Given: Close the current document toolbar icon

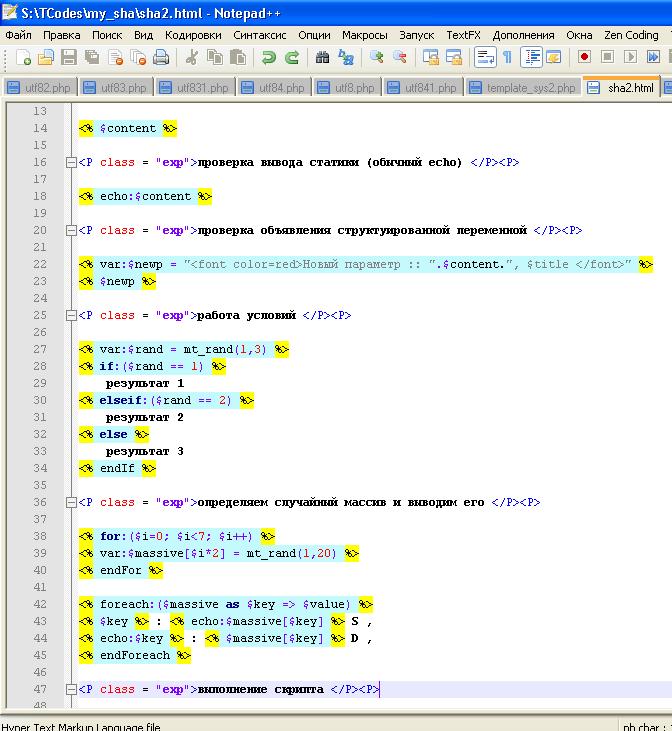Looking at the screenshot, I should 115,57.
